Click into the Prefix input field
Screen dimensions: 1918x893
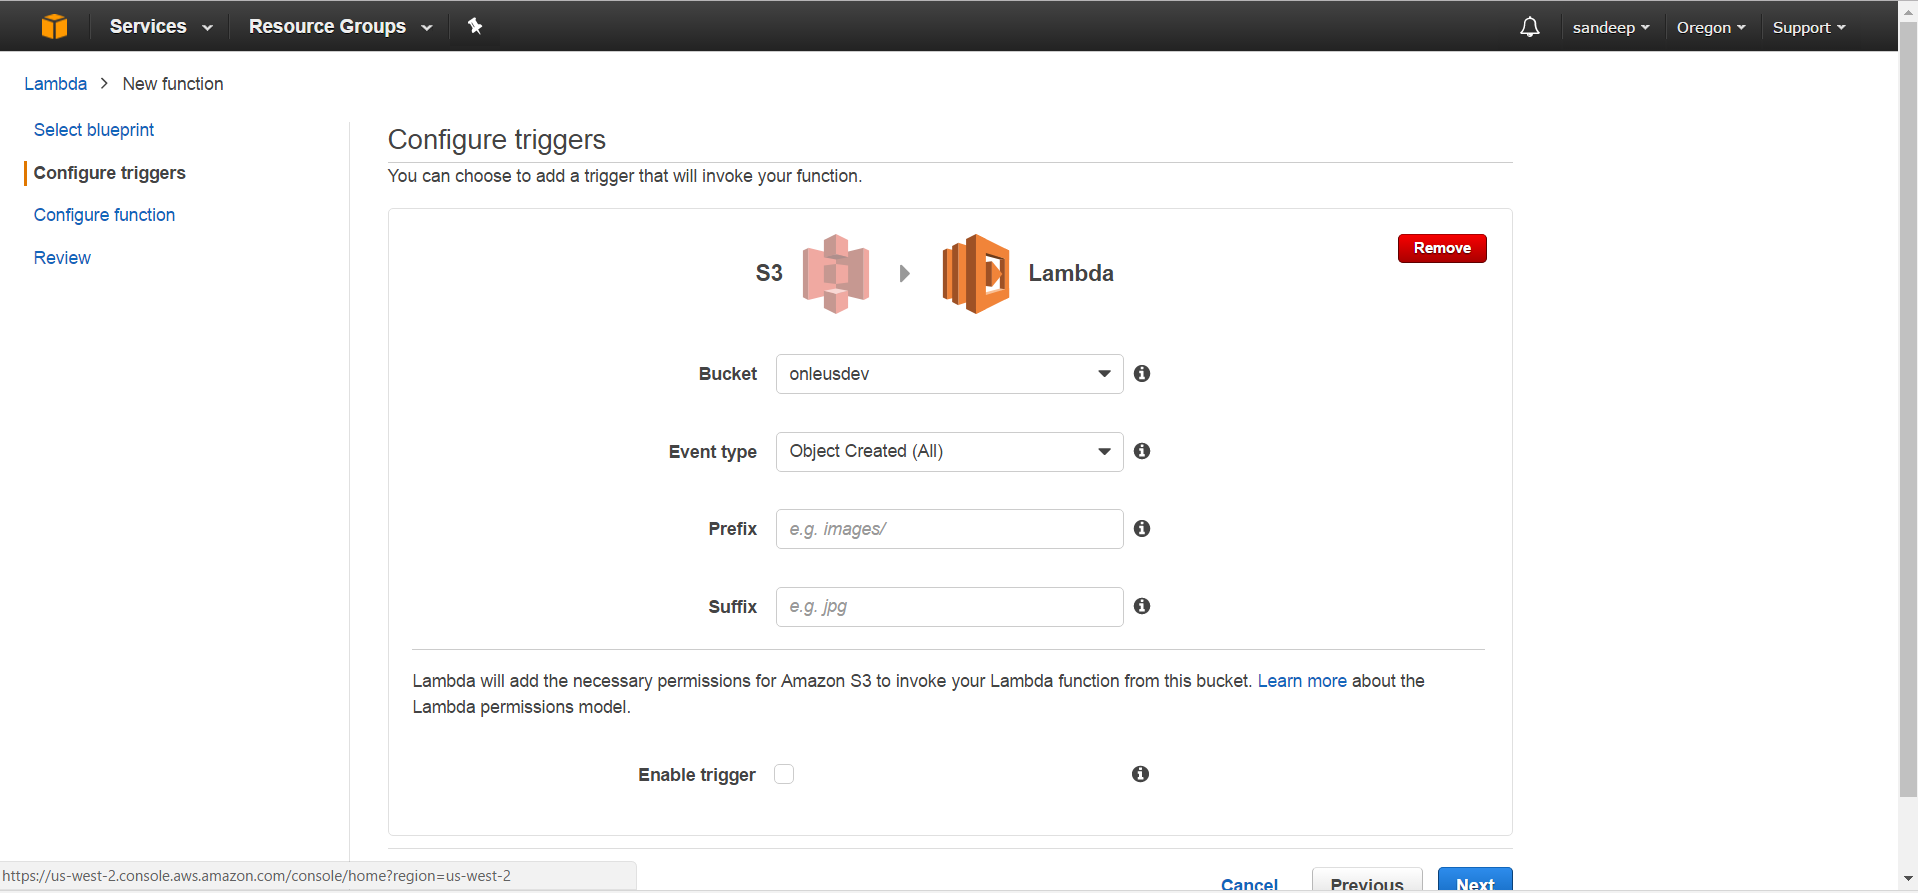[x=949, y=529]
